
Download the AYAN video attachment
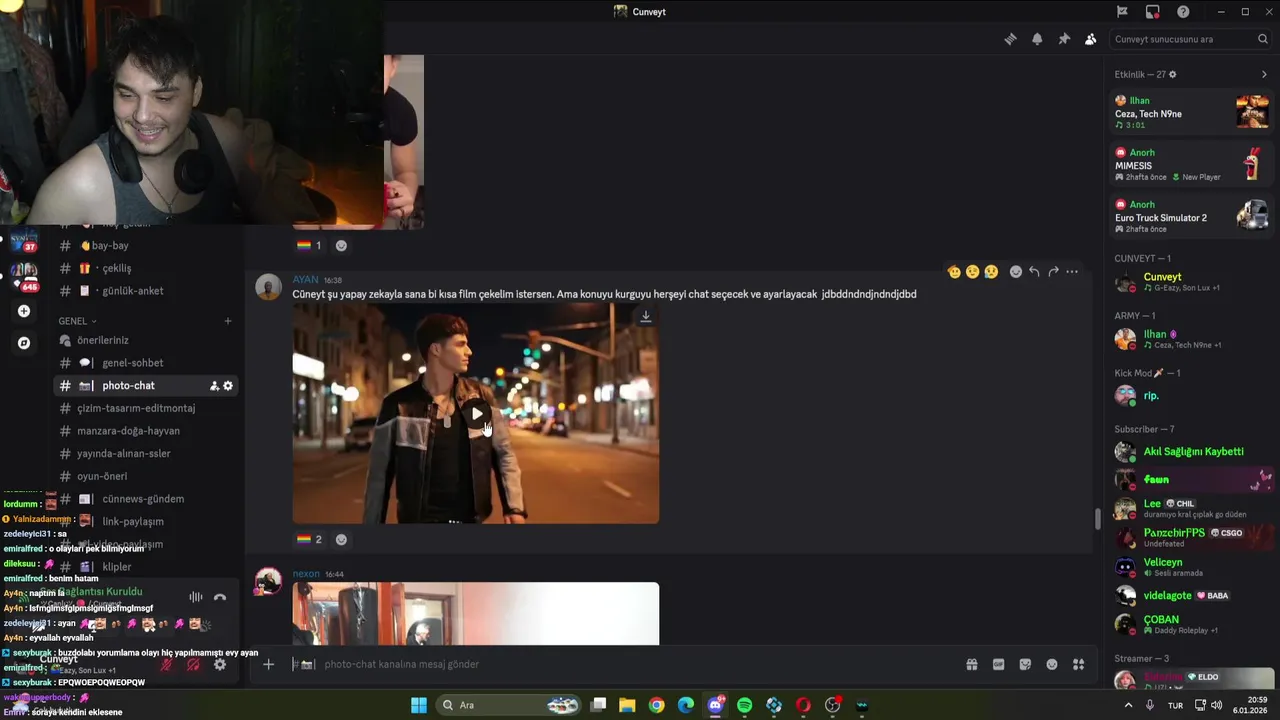coord(645,317)
